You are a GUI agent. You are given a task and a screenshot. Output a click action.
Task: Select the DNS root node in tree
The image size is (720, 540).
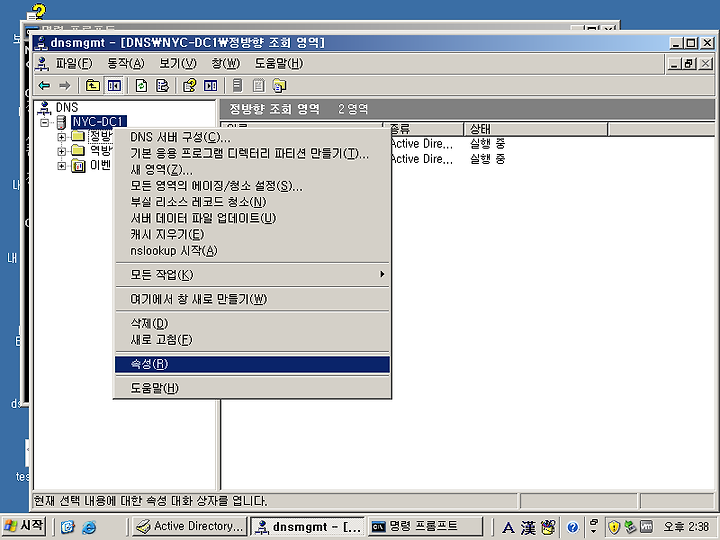click(x=67, y=107)
